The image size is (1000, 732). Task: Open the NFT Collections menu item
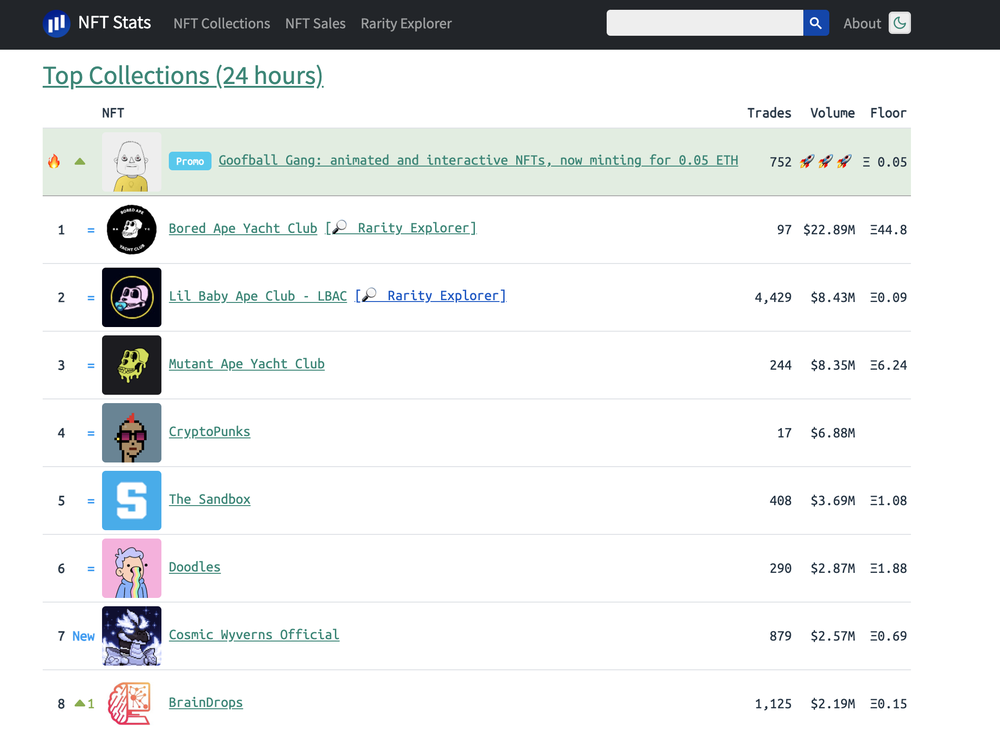221,24
